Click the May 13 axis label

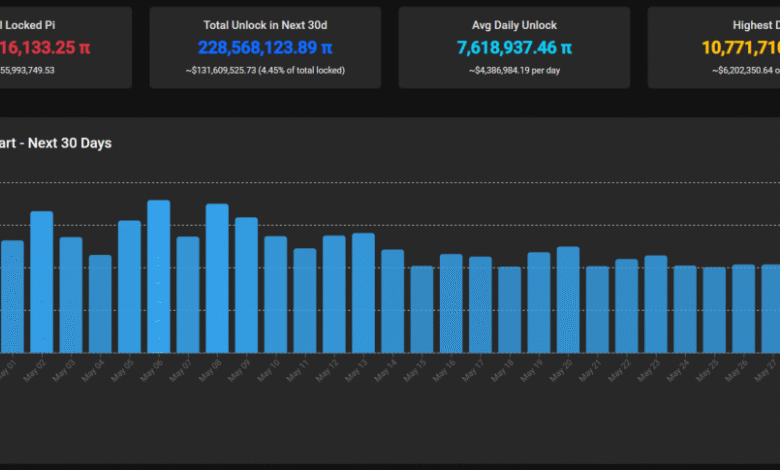pos(356,371)
